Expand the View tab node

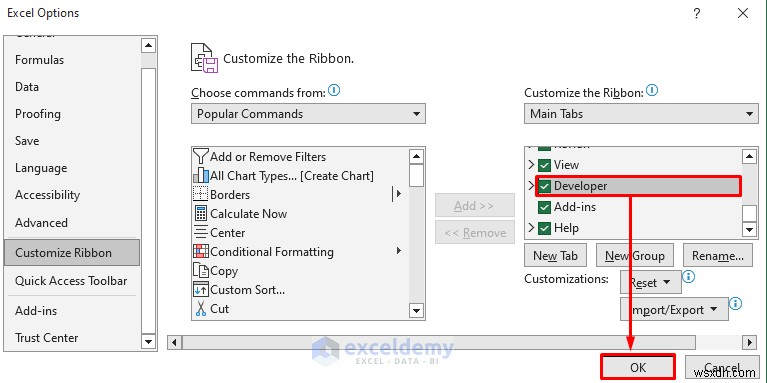[x=531, y=165]
